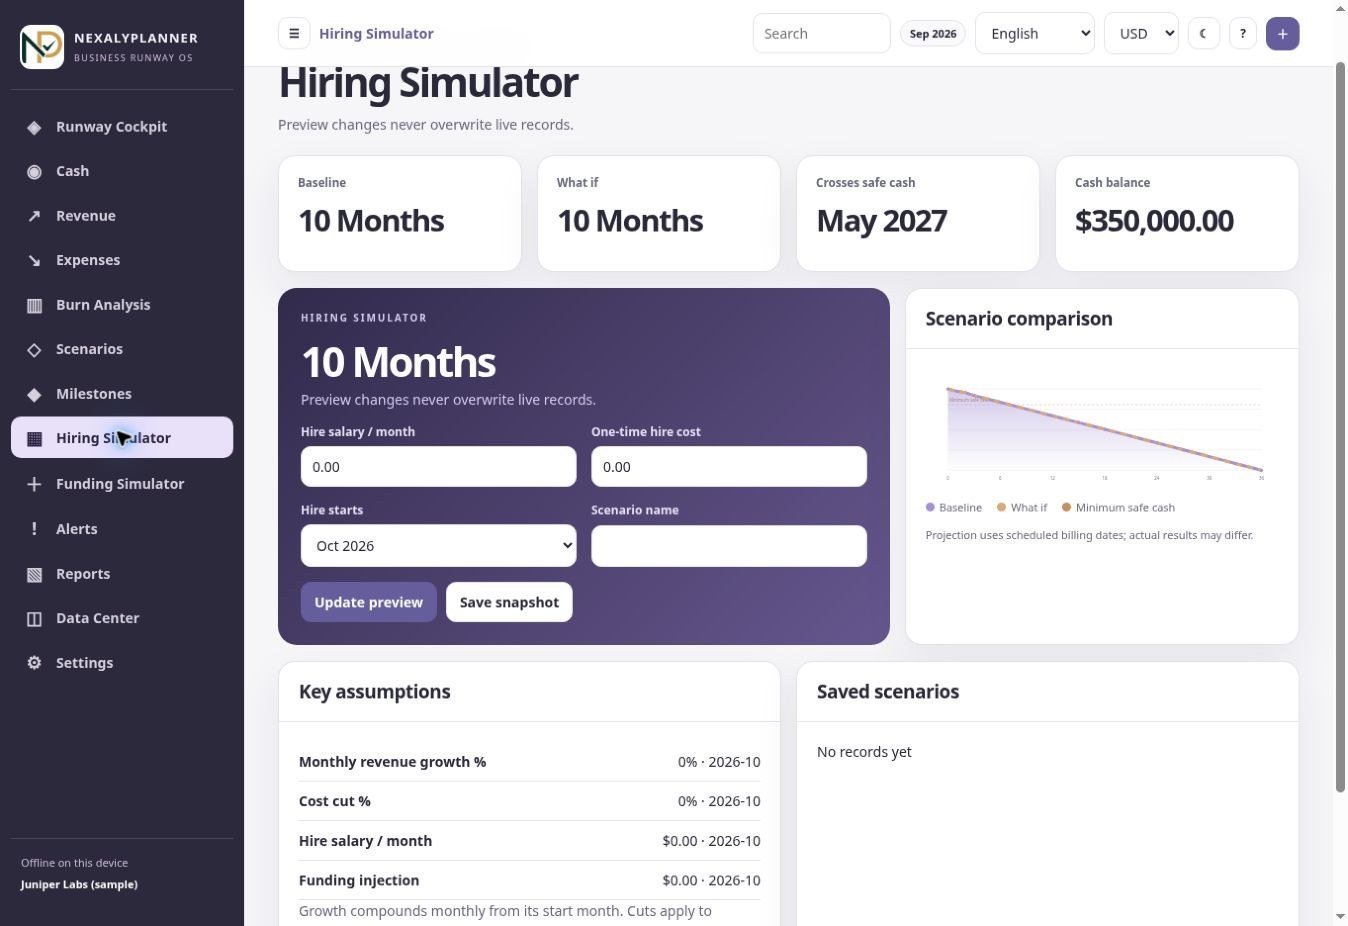Click the Cash circle icon
The image size is (1348, 926).
tap(34, 171)
